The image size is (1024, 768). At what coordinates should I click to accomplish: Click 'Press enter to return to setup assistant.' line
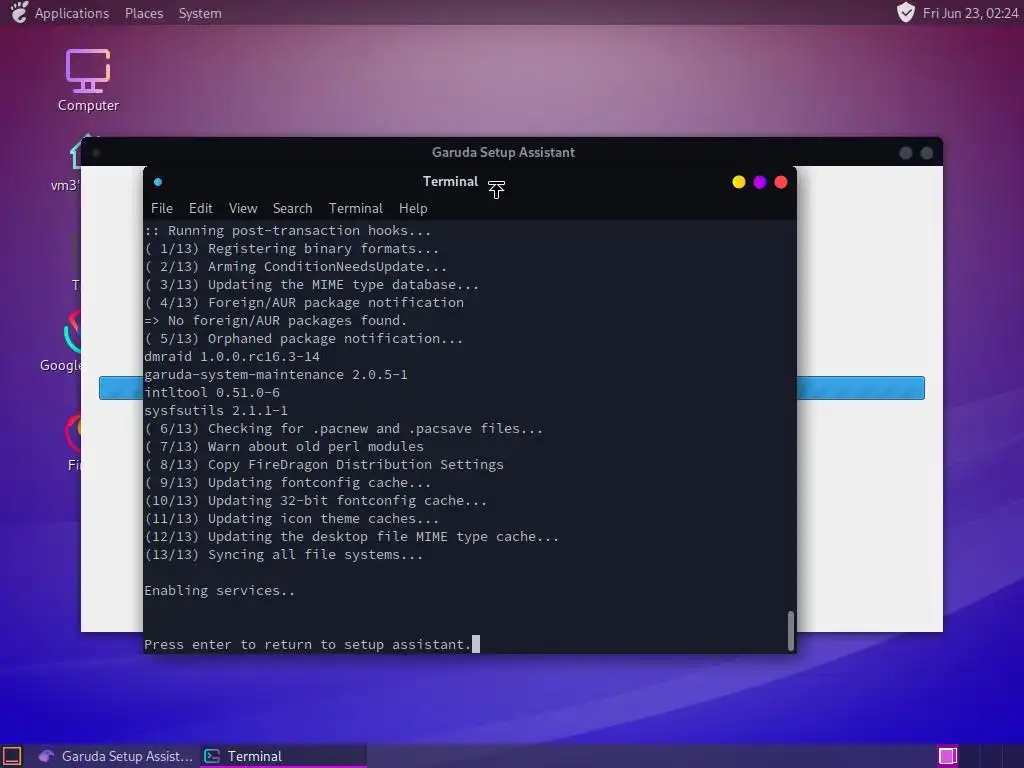308,645
